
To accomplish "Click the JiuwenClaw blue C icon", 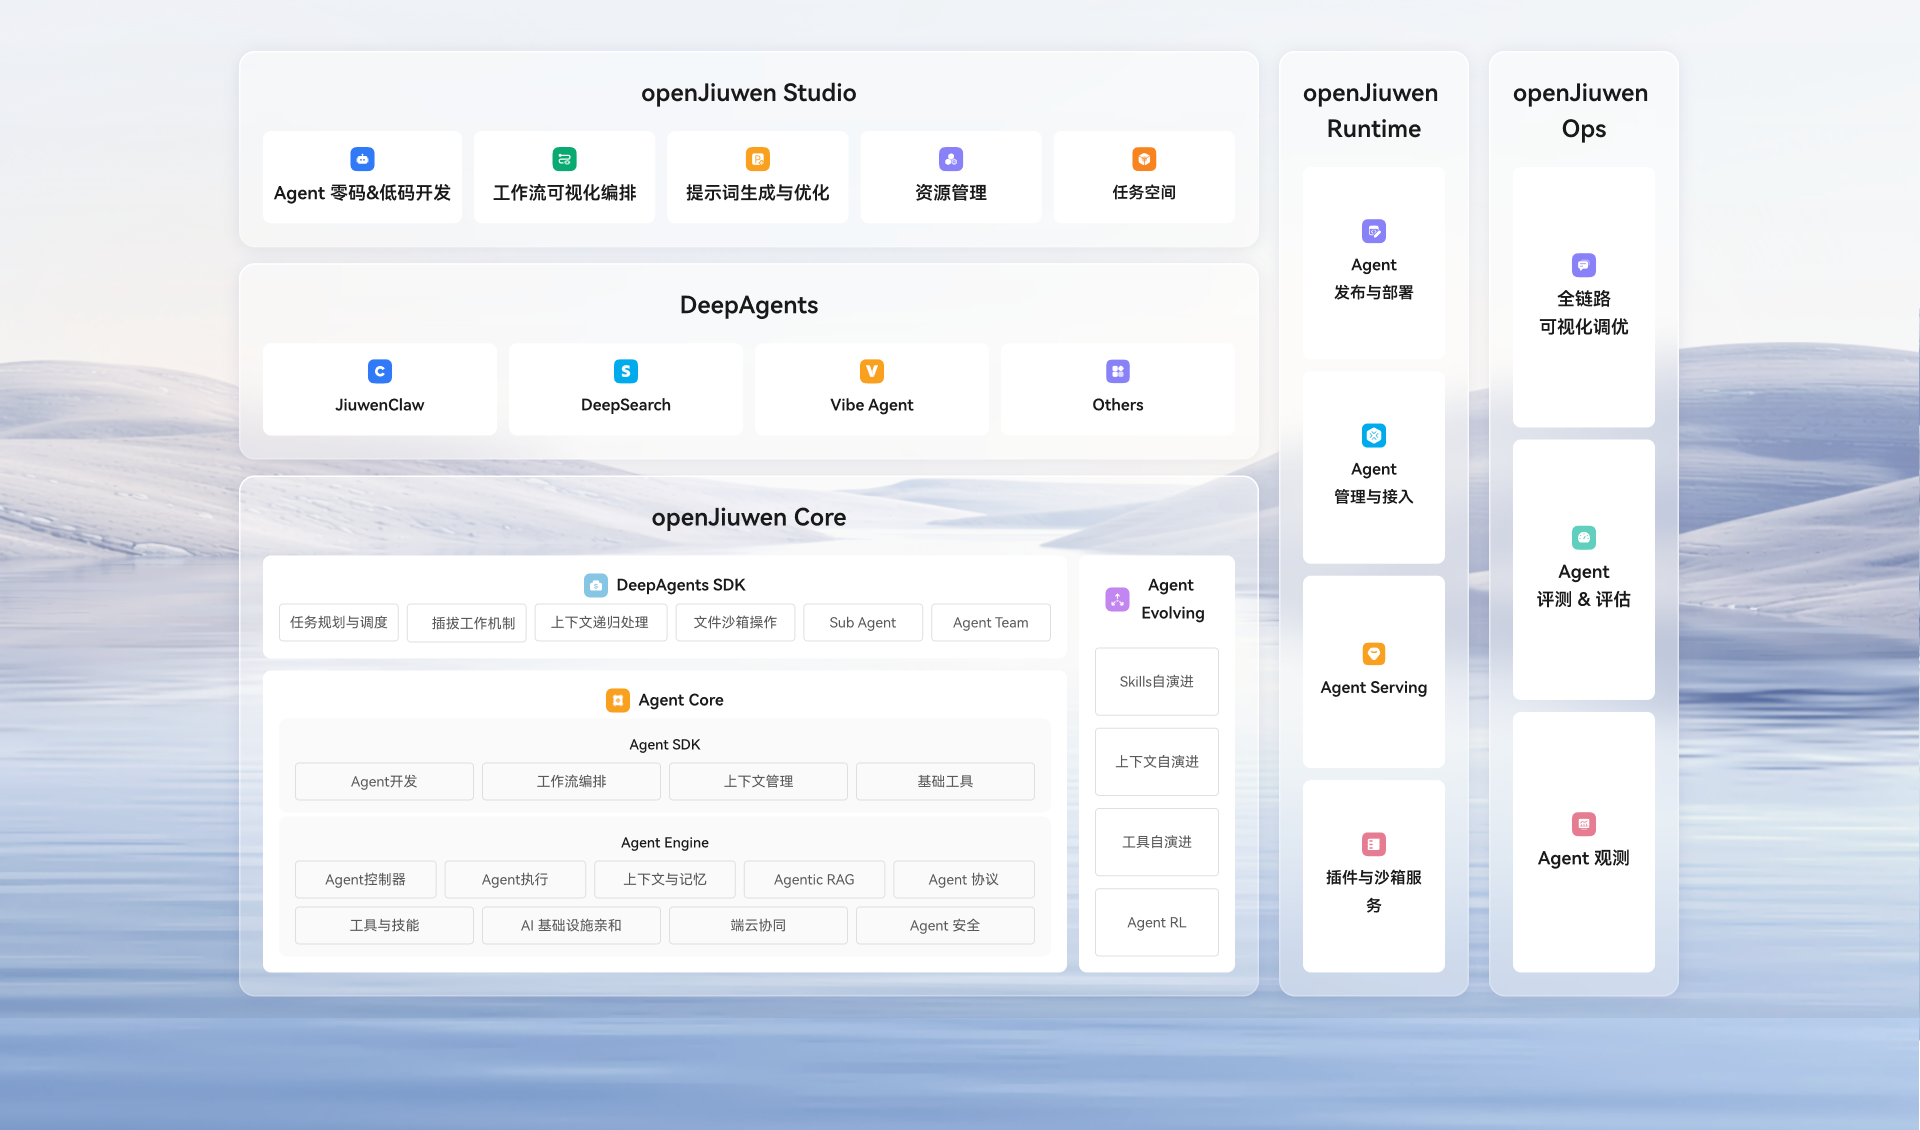I will click(x=379, y=371).
